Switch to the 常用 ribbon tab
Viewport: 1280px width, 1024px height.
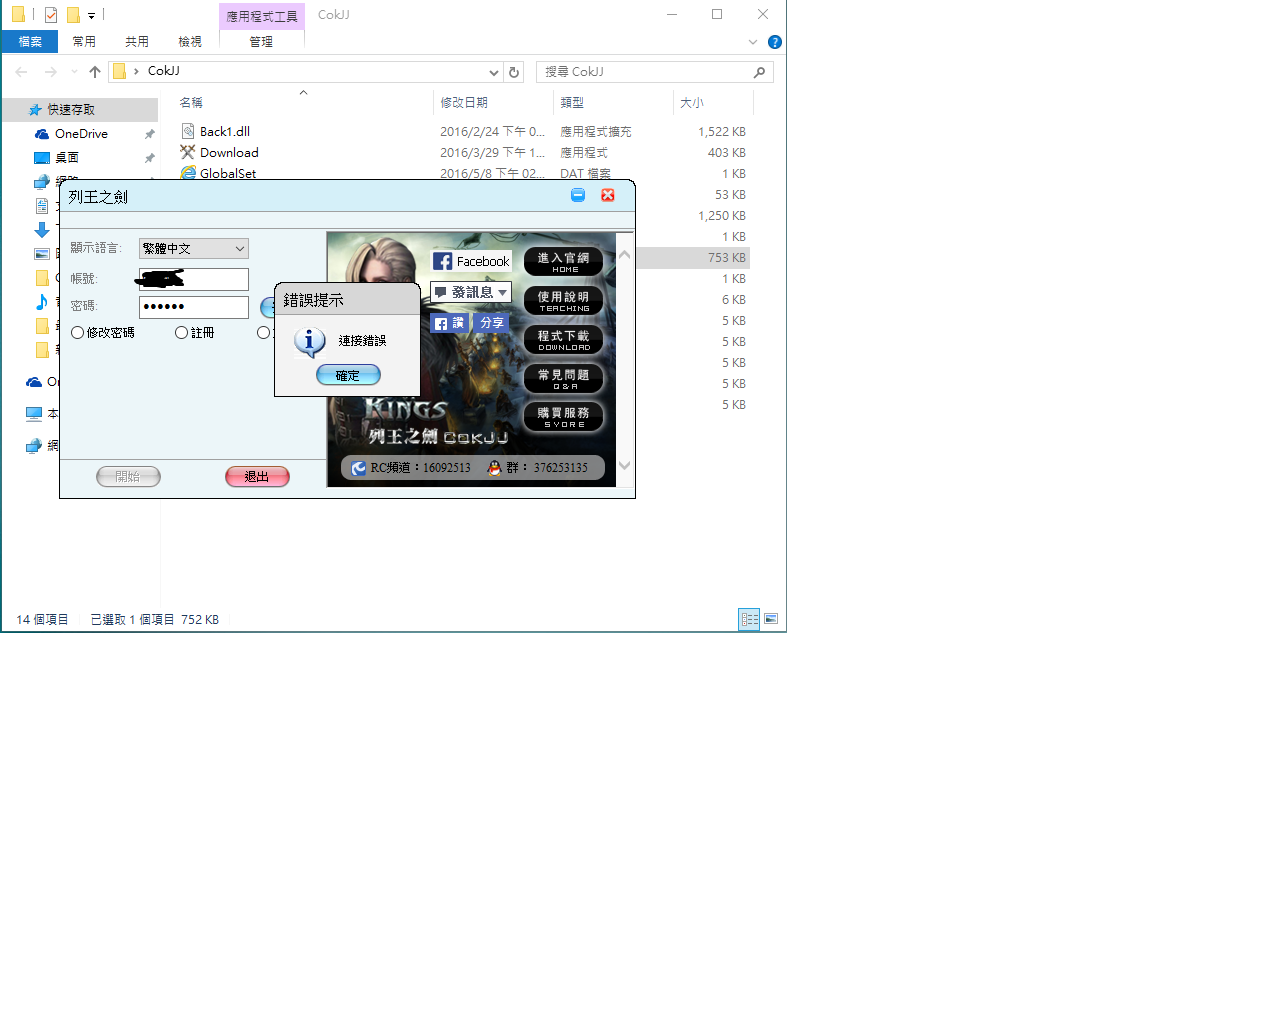click(84, 42)
